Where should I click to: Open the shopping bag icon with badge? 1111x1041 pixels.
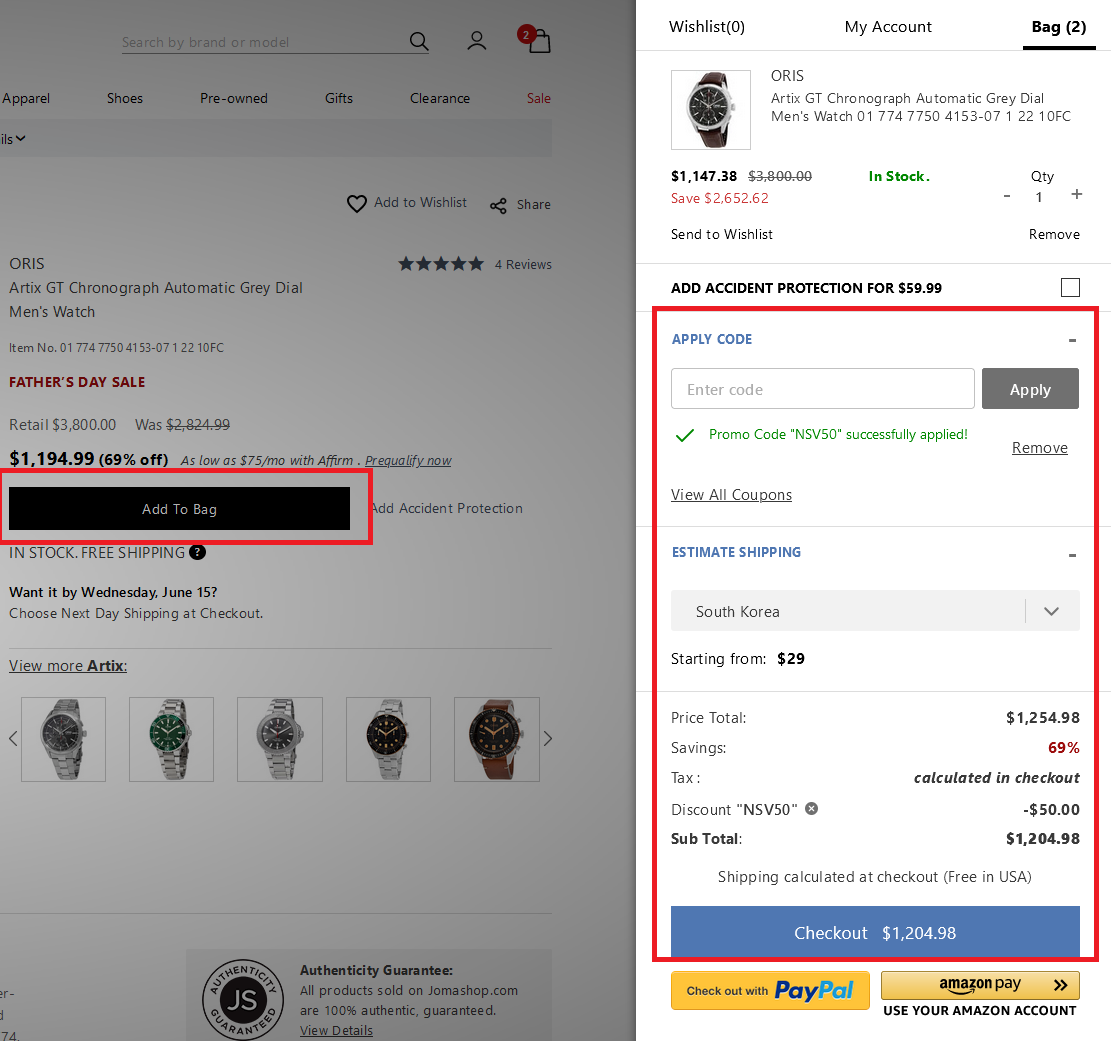pos(535,40)
